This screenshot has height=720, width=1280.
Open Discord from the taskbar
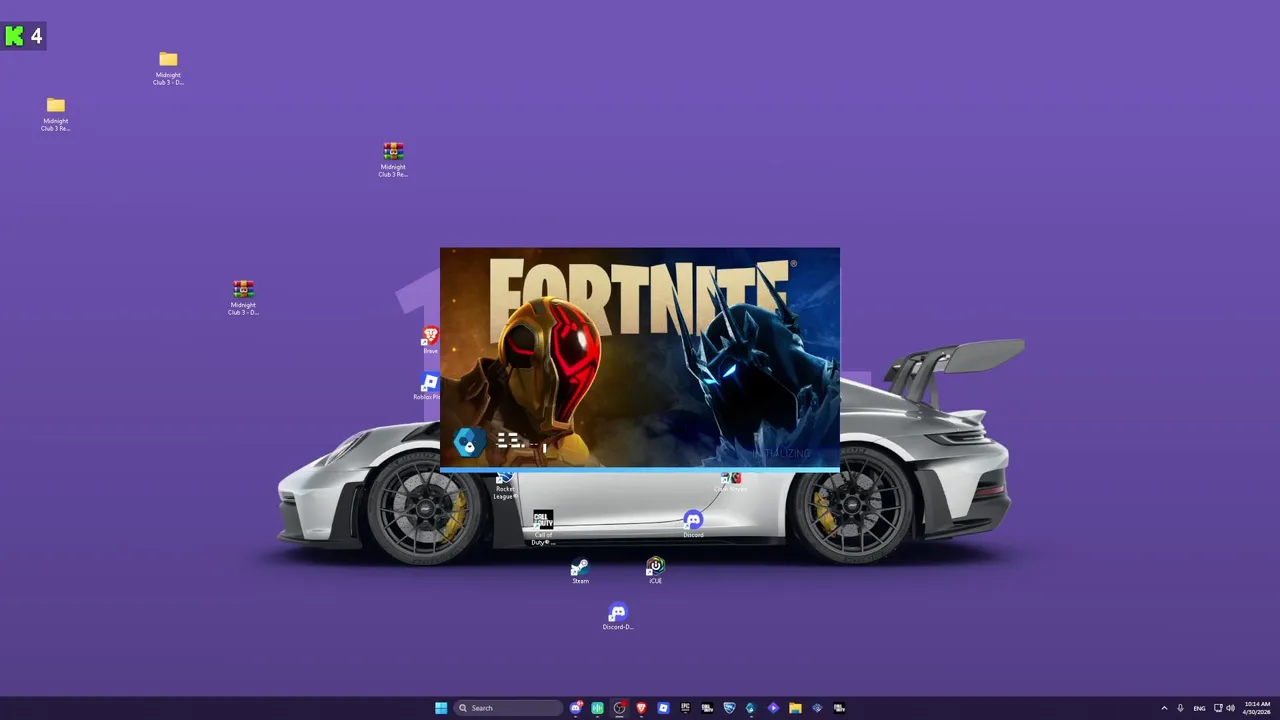pos(576,708)
